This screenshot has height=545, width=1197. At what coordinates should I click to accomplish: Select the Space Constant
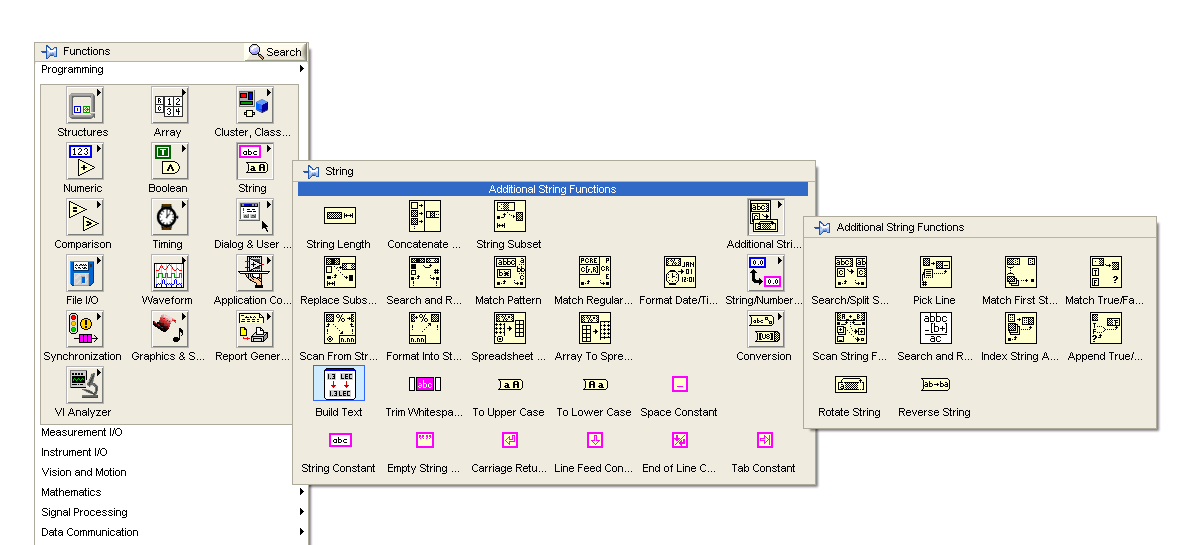click(680, 385)
